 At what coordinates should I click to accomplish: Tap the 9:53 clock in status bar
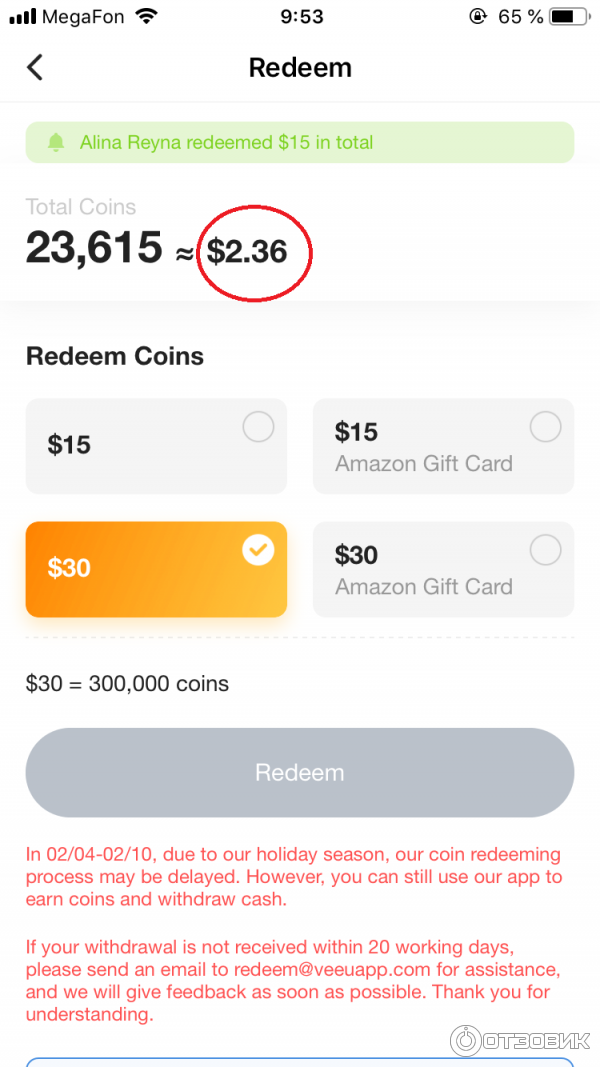(302, 16)
